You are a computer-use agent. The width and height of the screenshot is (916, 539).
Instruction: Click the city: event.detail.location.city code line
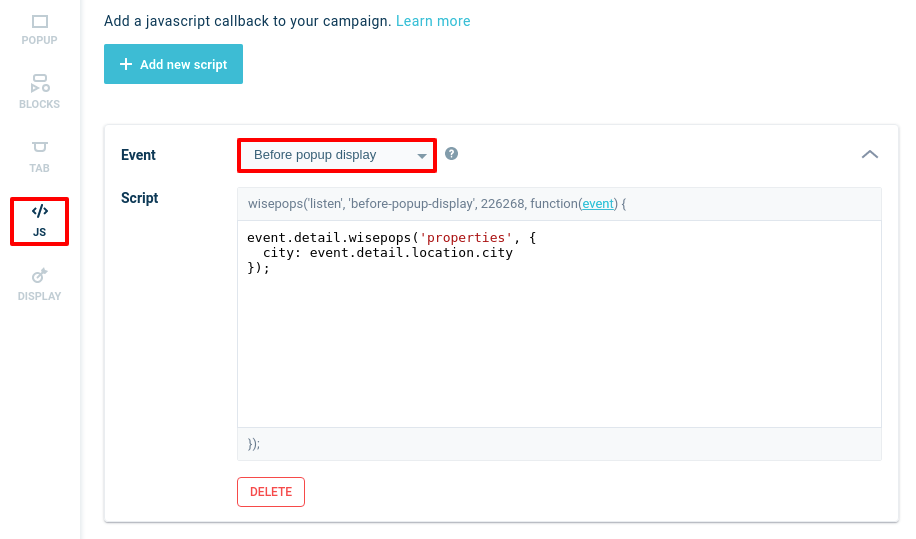[387, 253]
